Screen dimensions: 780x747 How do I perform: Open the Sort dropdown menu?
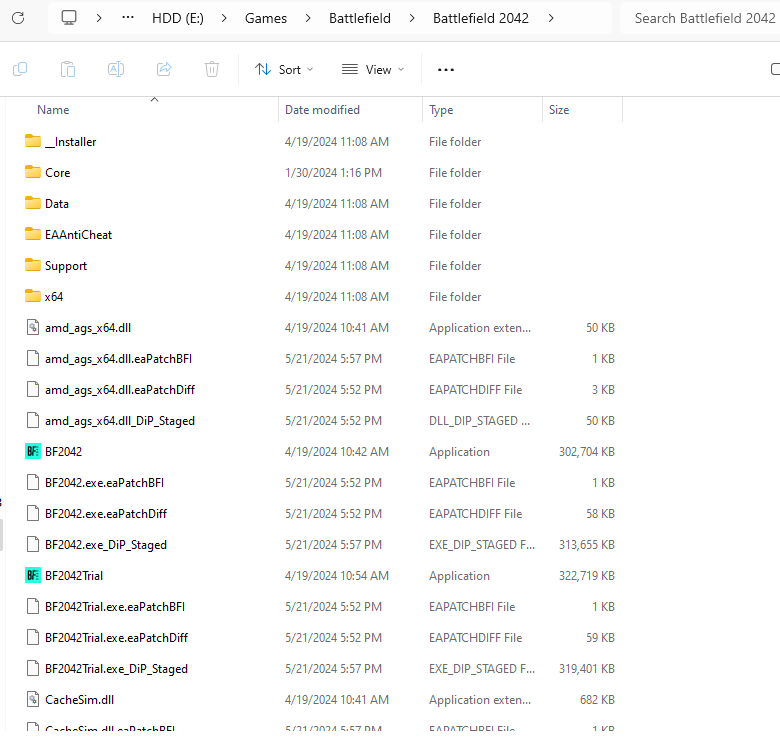(x=284, y=70)
